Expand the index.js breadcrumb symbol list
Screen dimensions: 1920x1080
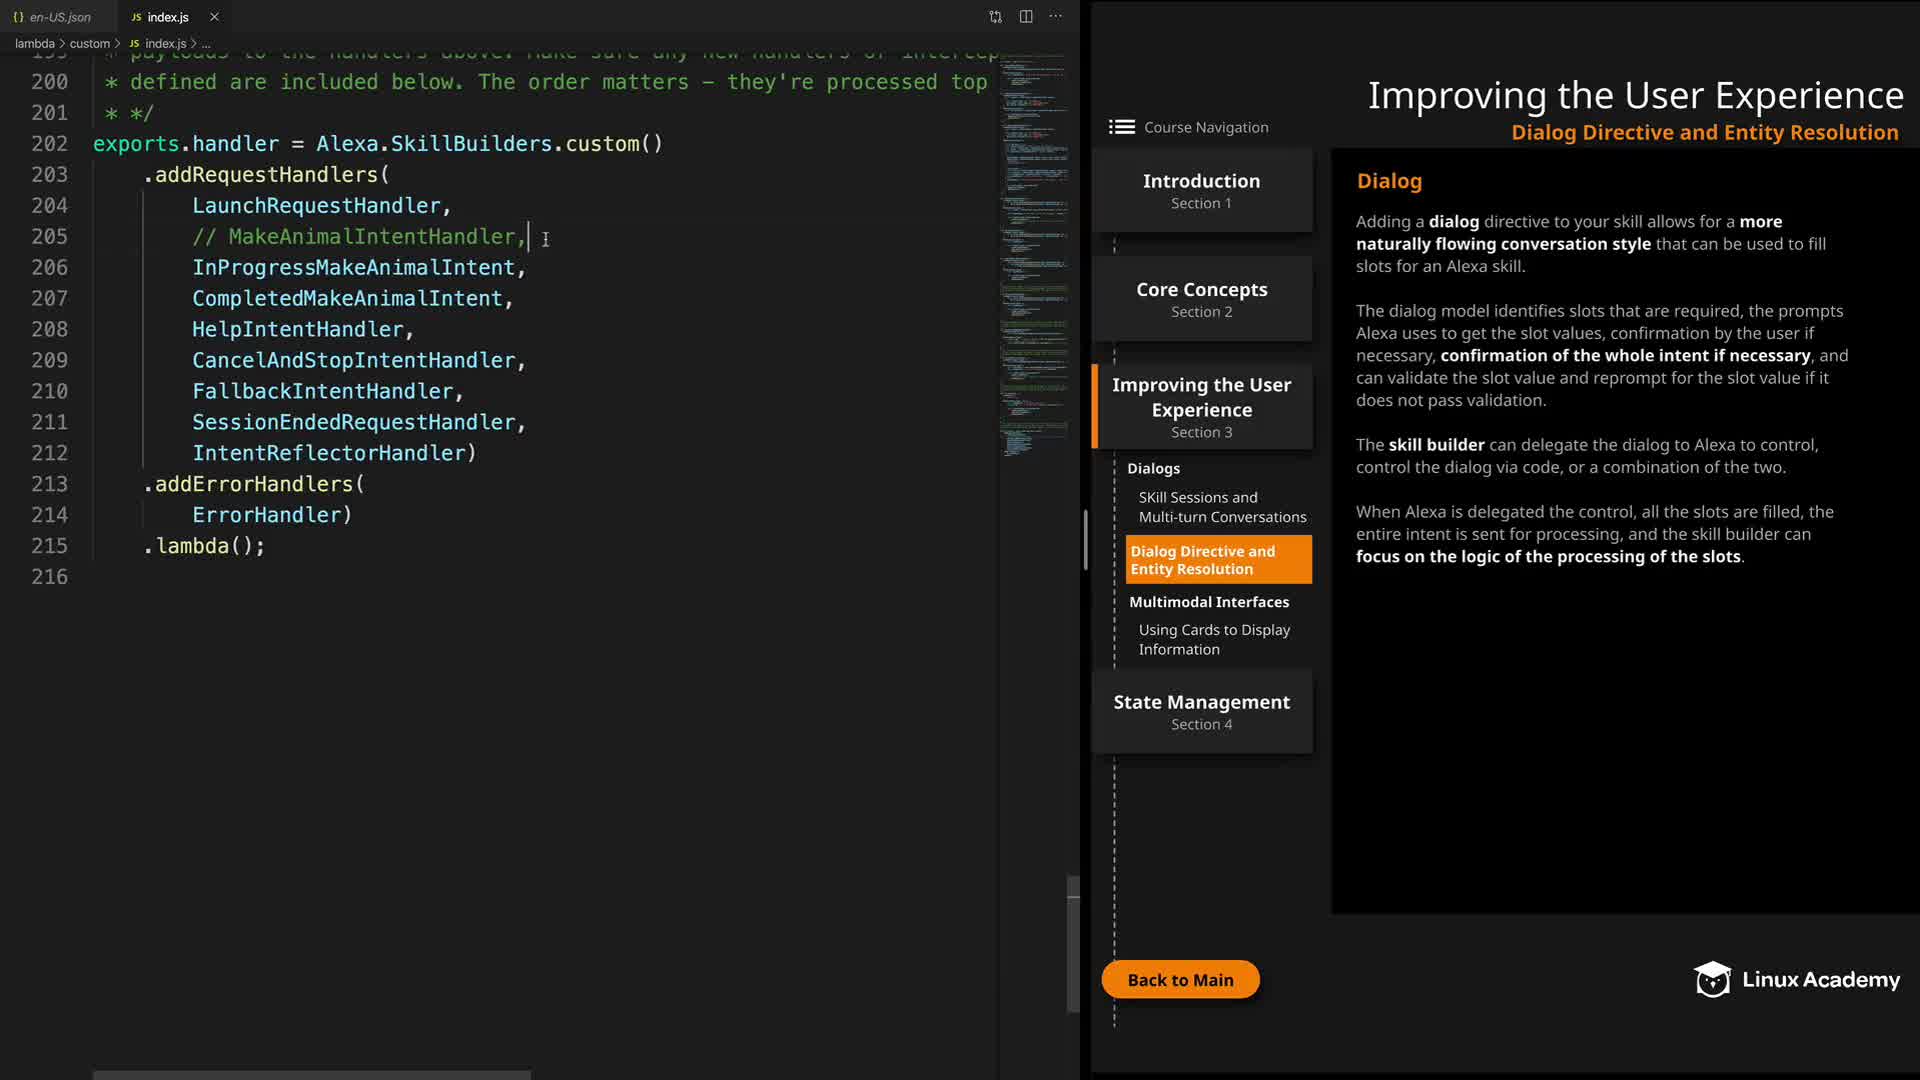pos(206,44)
